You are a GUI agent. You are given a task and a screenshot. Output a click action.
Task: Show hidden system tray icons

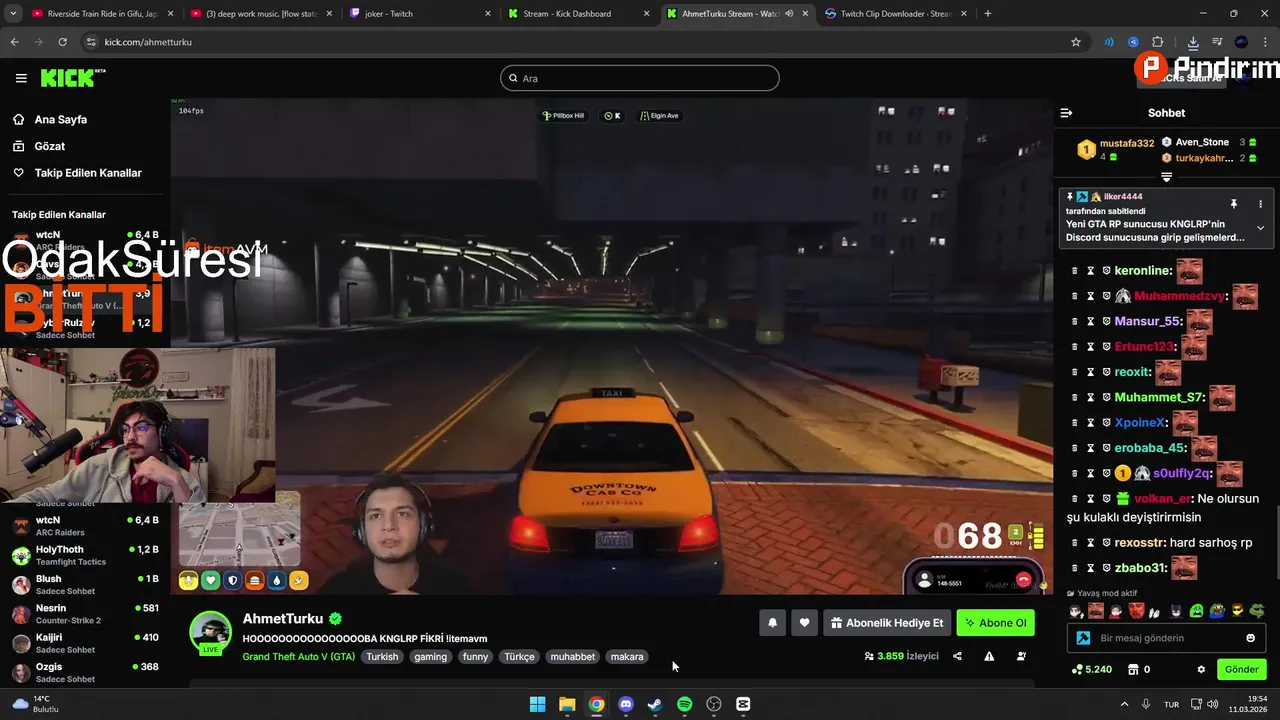tap(1124, 704)
